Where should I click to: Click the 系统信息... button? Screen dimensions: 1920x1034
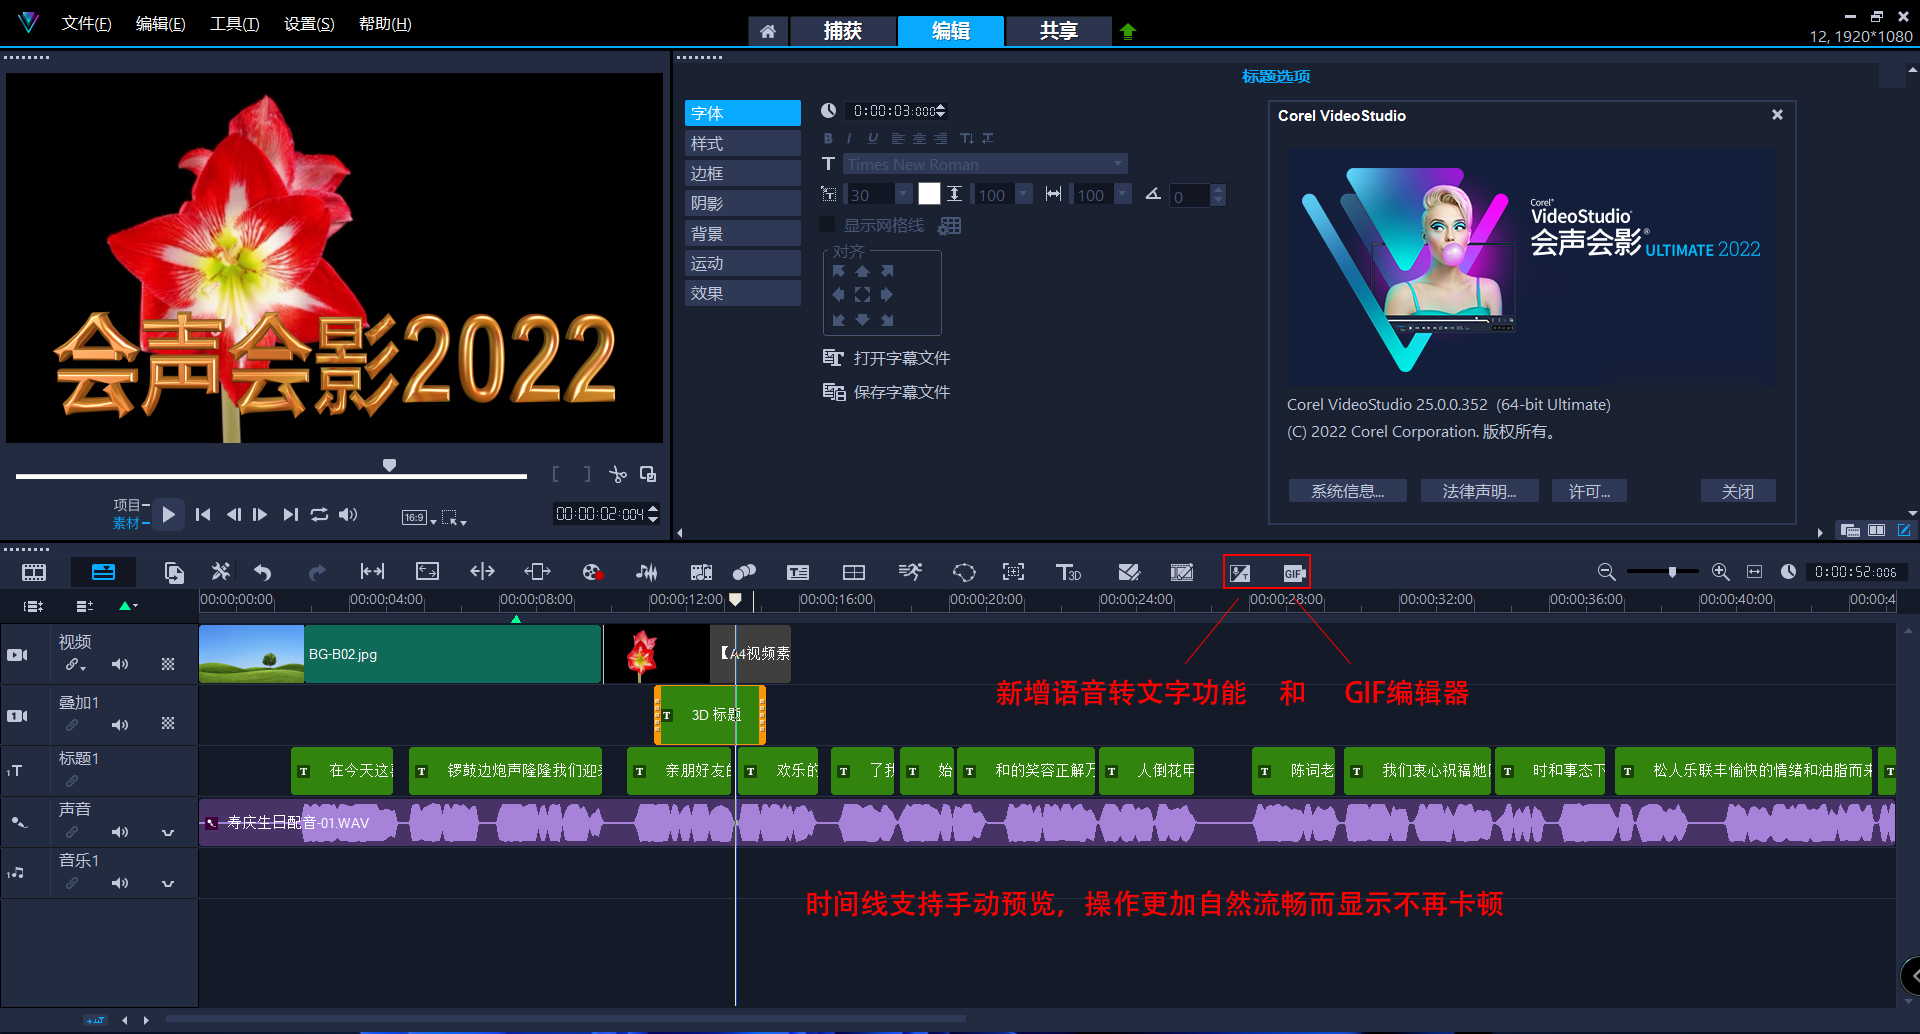click(1347, 491)
